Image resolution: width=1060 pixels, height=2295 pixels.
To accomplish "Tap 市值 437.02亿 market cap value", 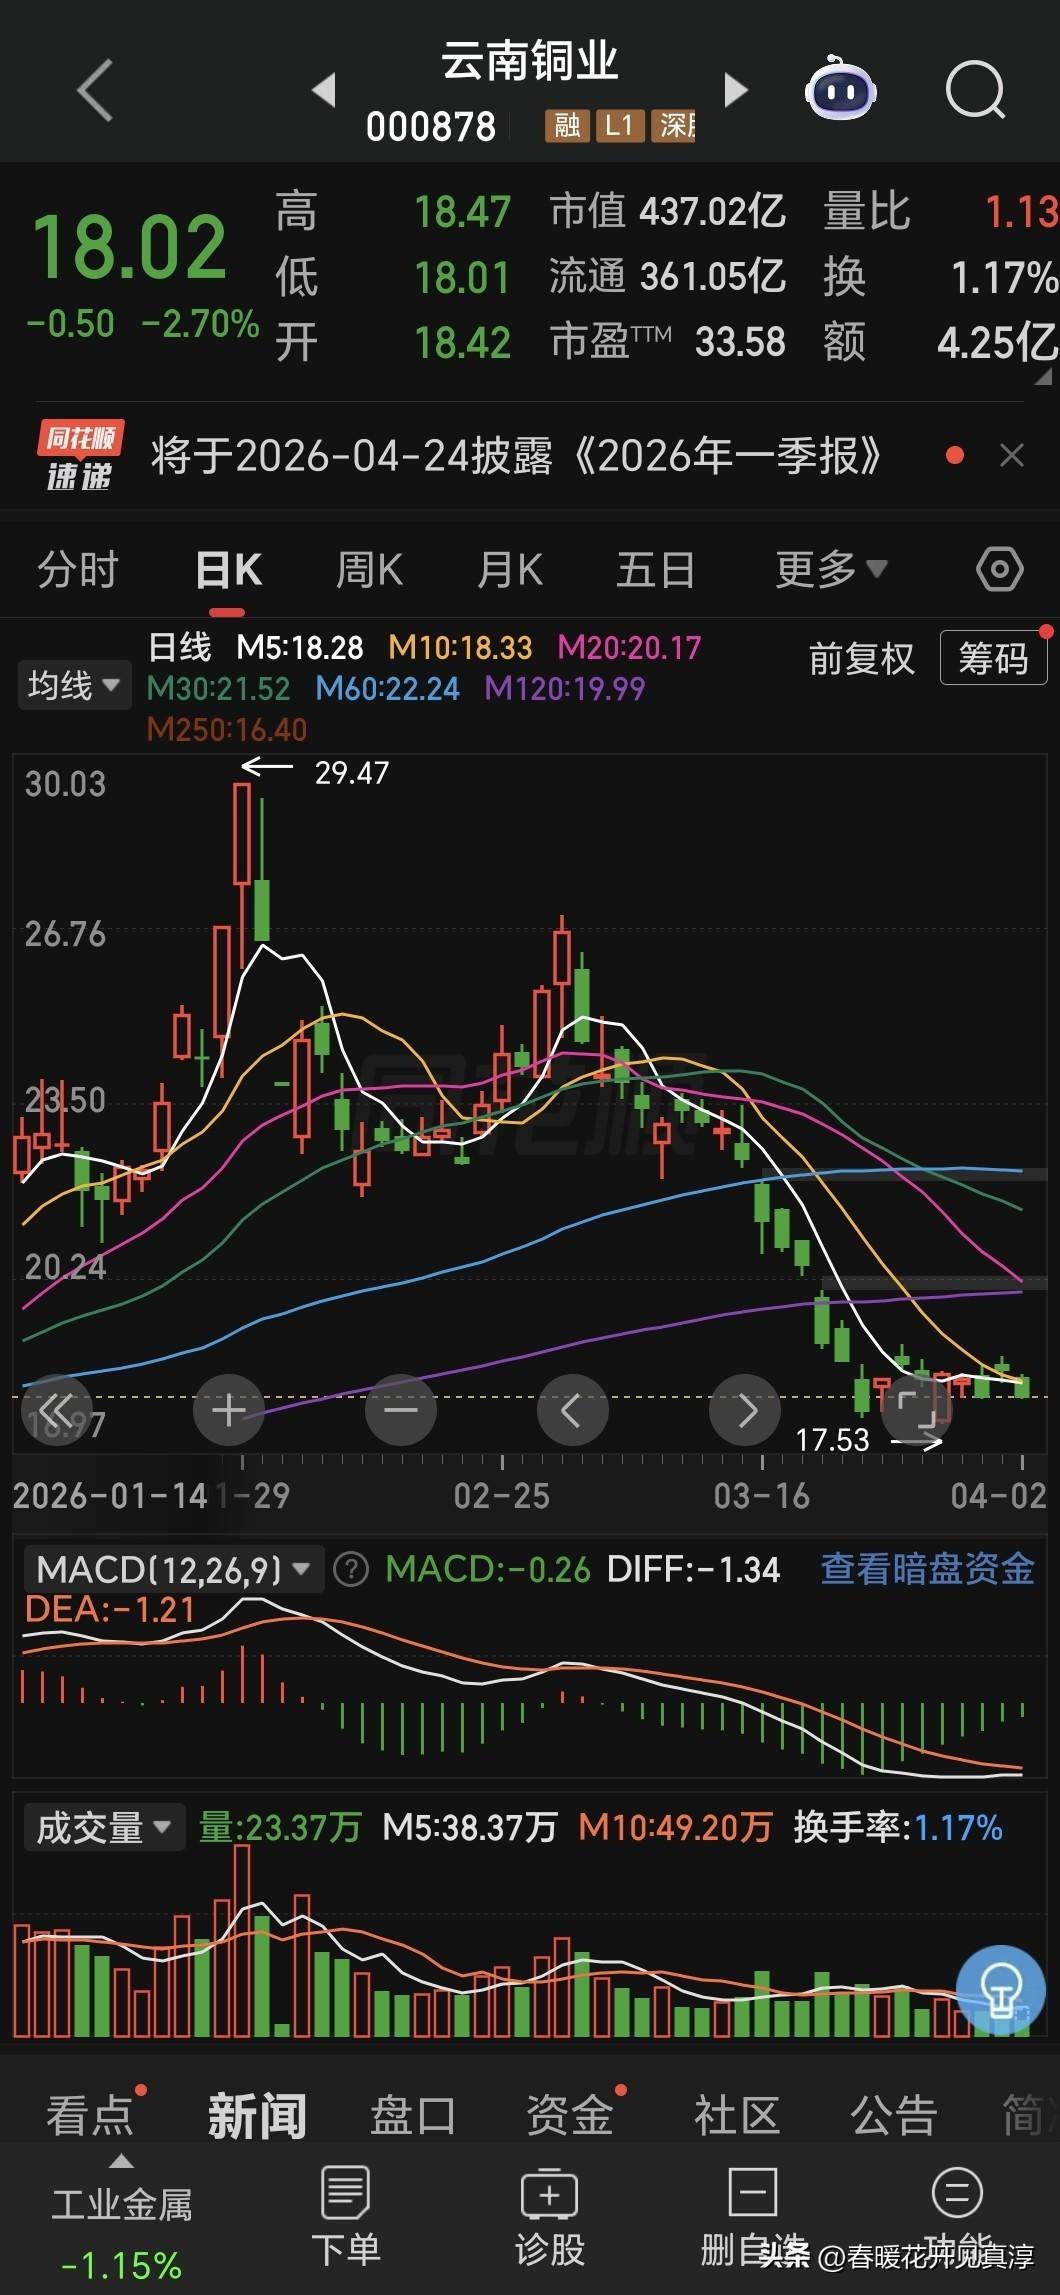I will 668,211.
